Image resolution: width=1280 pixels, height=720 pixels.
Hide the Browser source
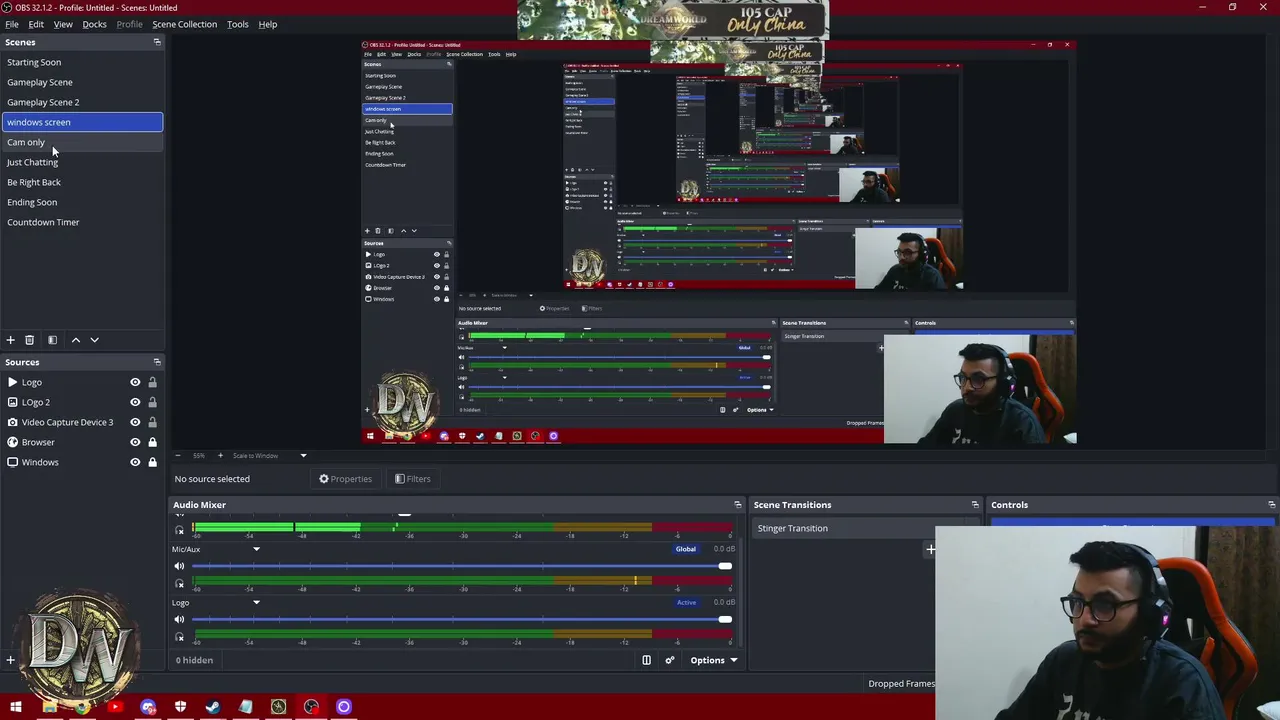point(135,442)
